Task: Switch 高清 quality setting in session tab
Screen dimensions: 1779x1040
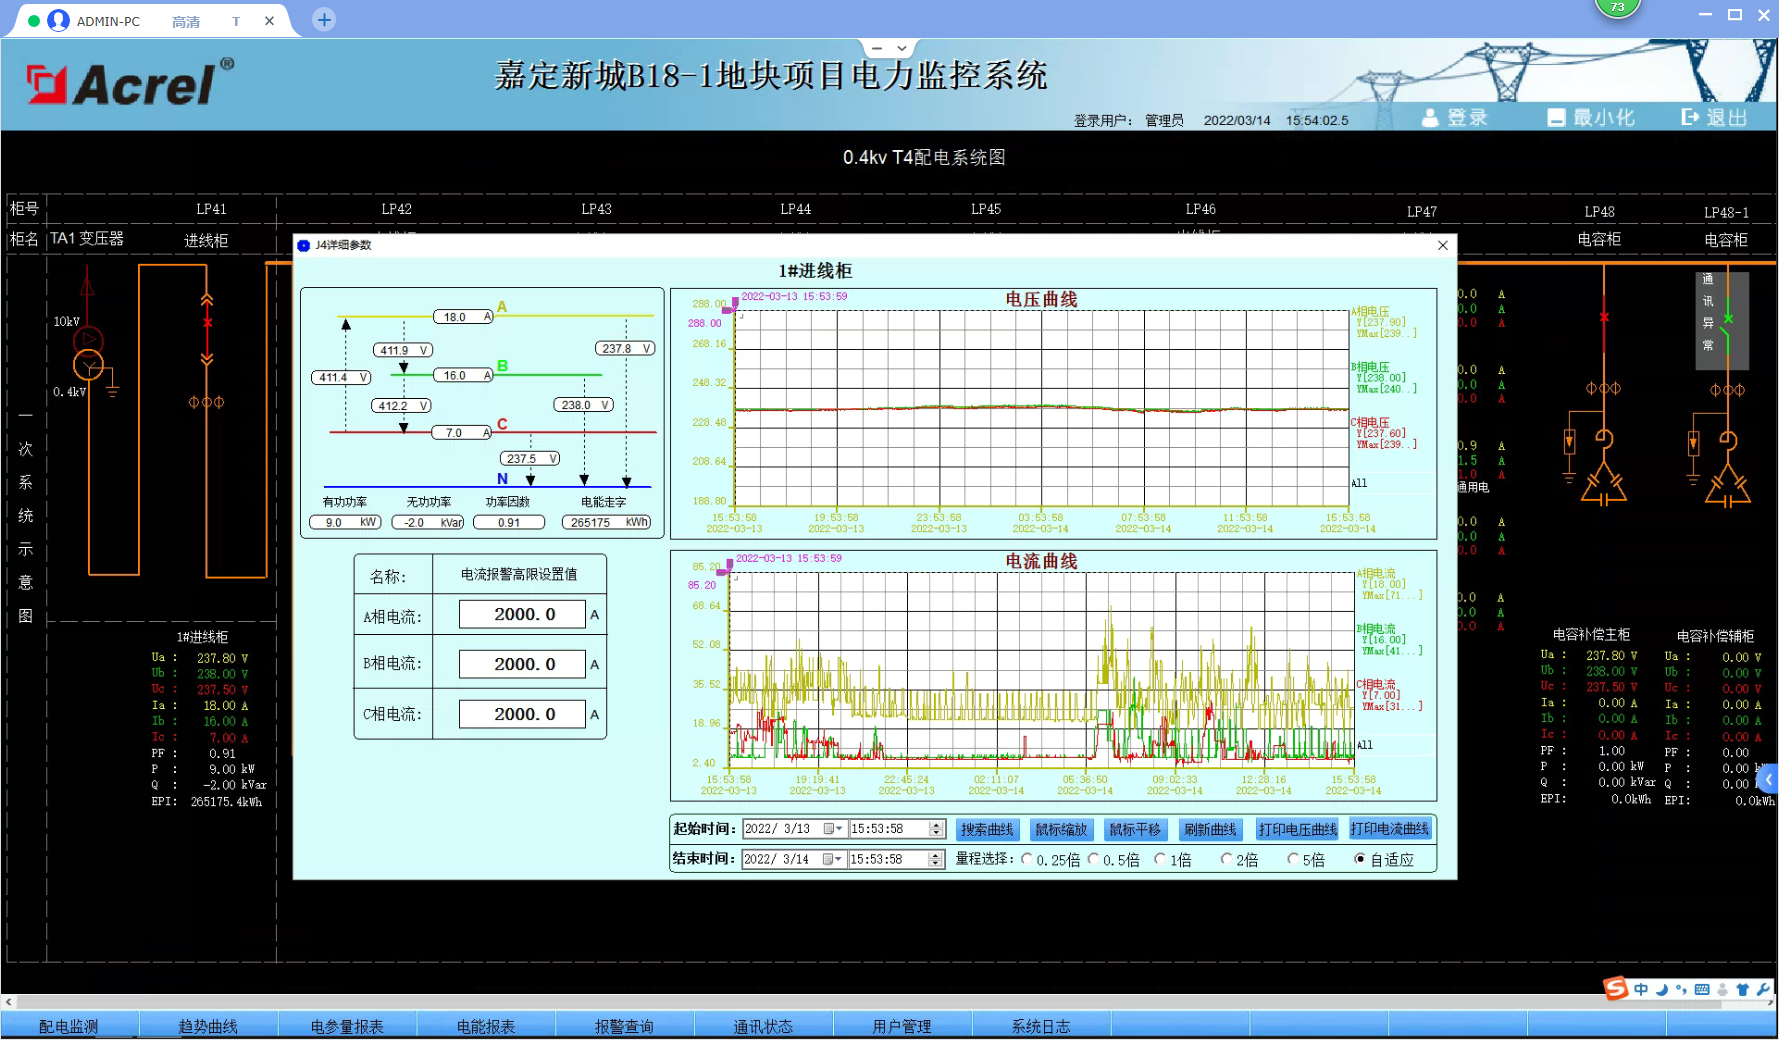Action: [x=186, y=21]
